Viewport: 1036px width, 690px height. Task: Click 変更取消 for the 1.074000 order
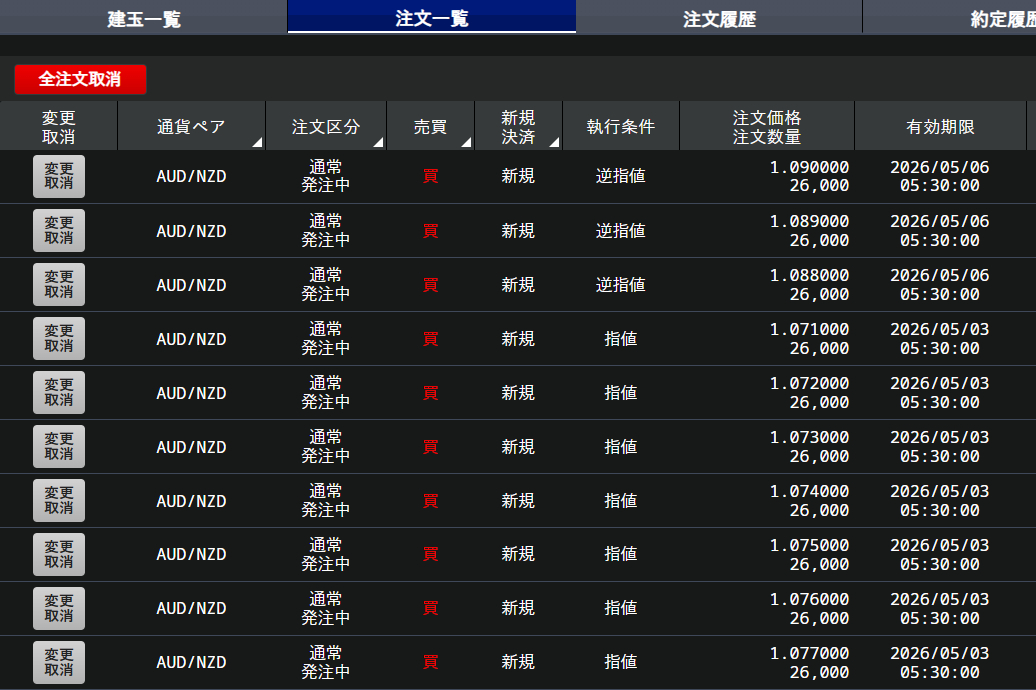tap(59, 501)
